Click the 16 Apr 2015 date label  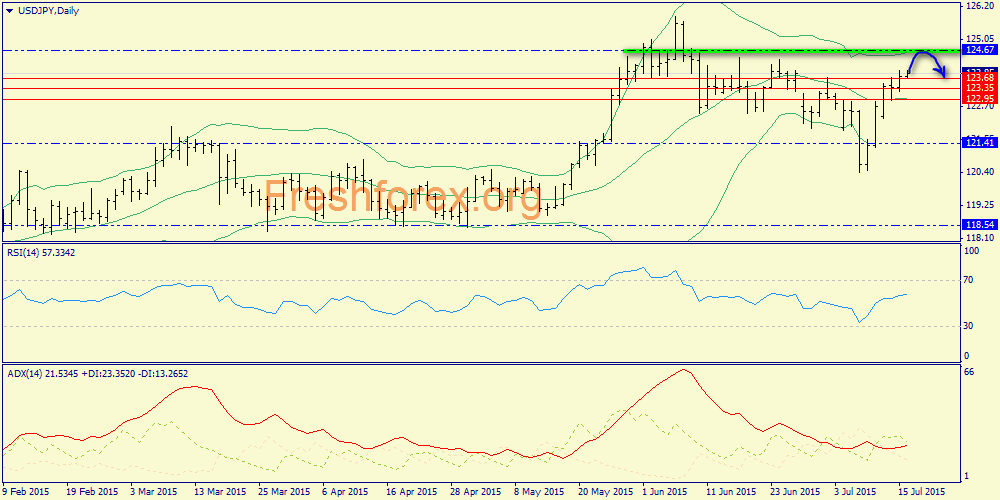coord(409,492)
